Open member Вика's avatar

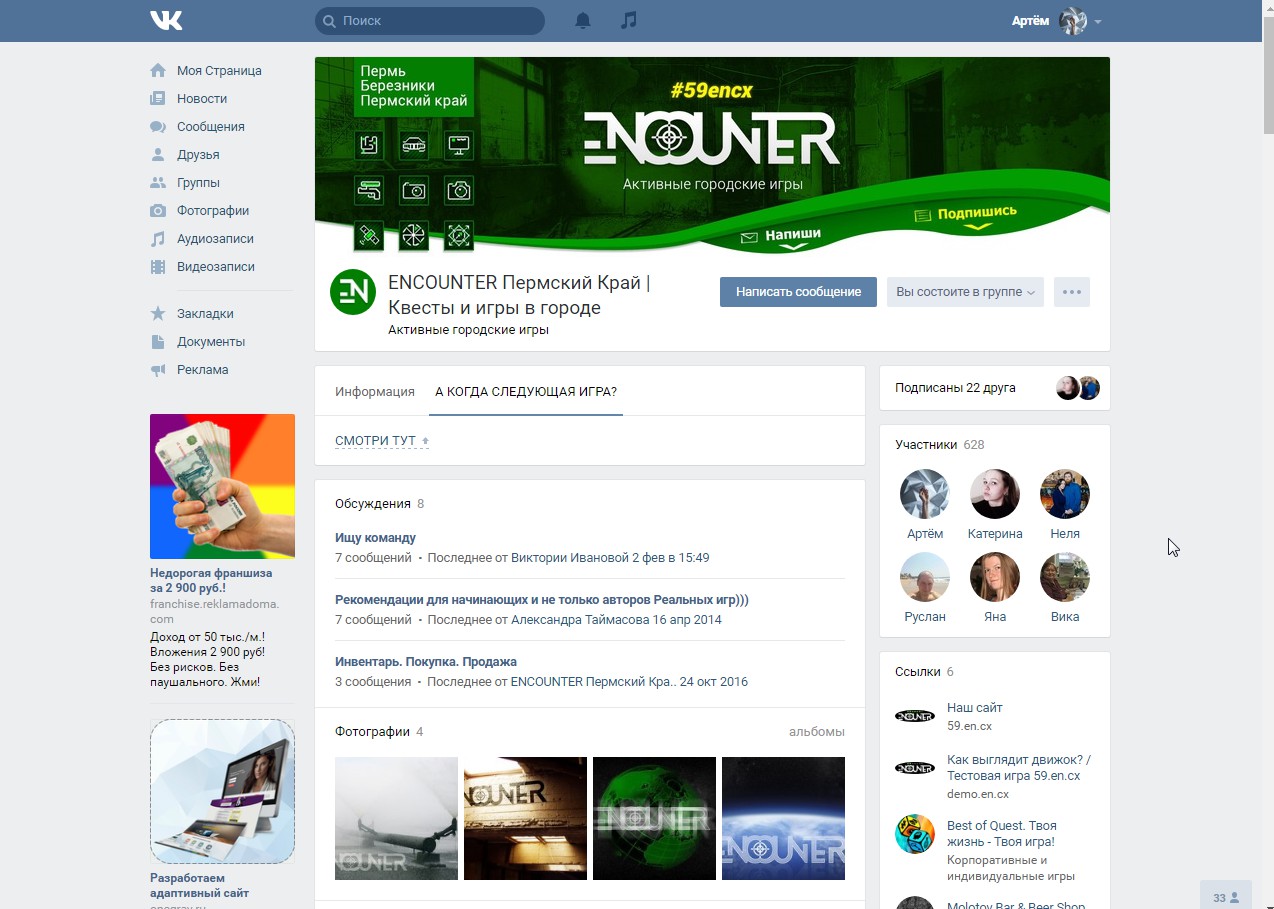(1065, 577)
